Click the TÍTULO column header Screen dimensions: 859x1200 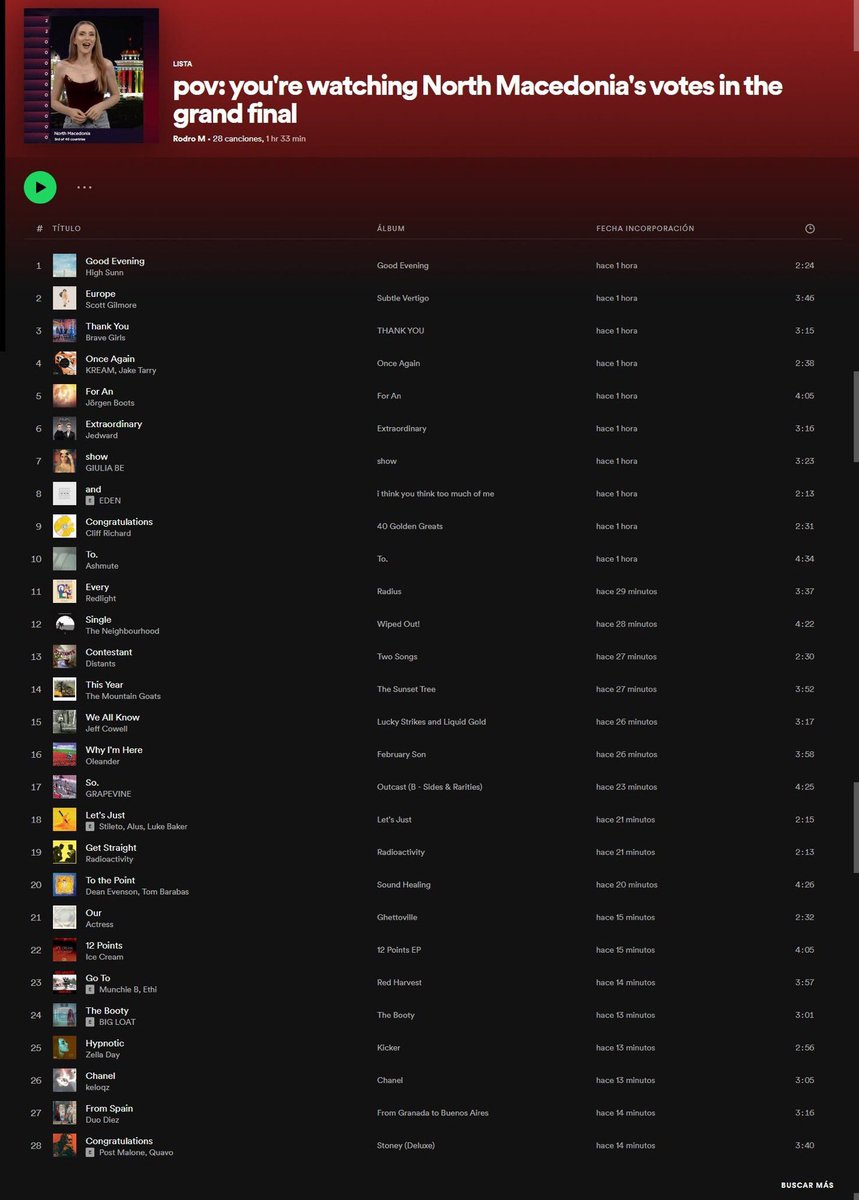point(66,228)
